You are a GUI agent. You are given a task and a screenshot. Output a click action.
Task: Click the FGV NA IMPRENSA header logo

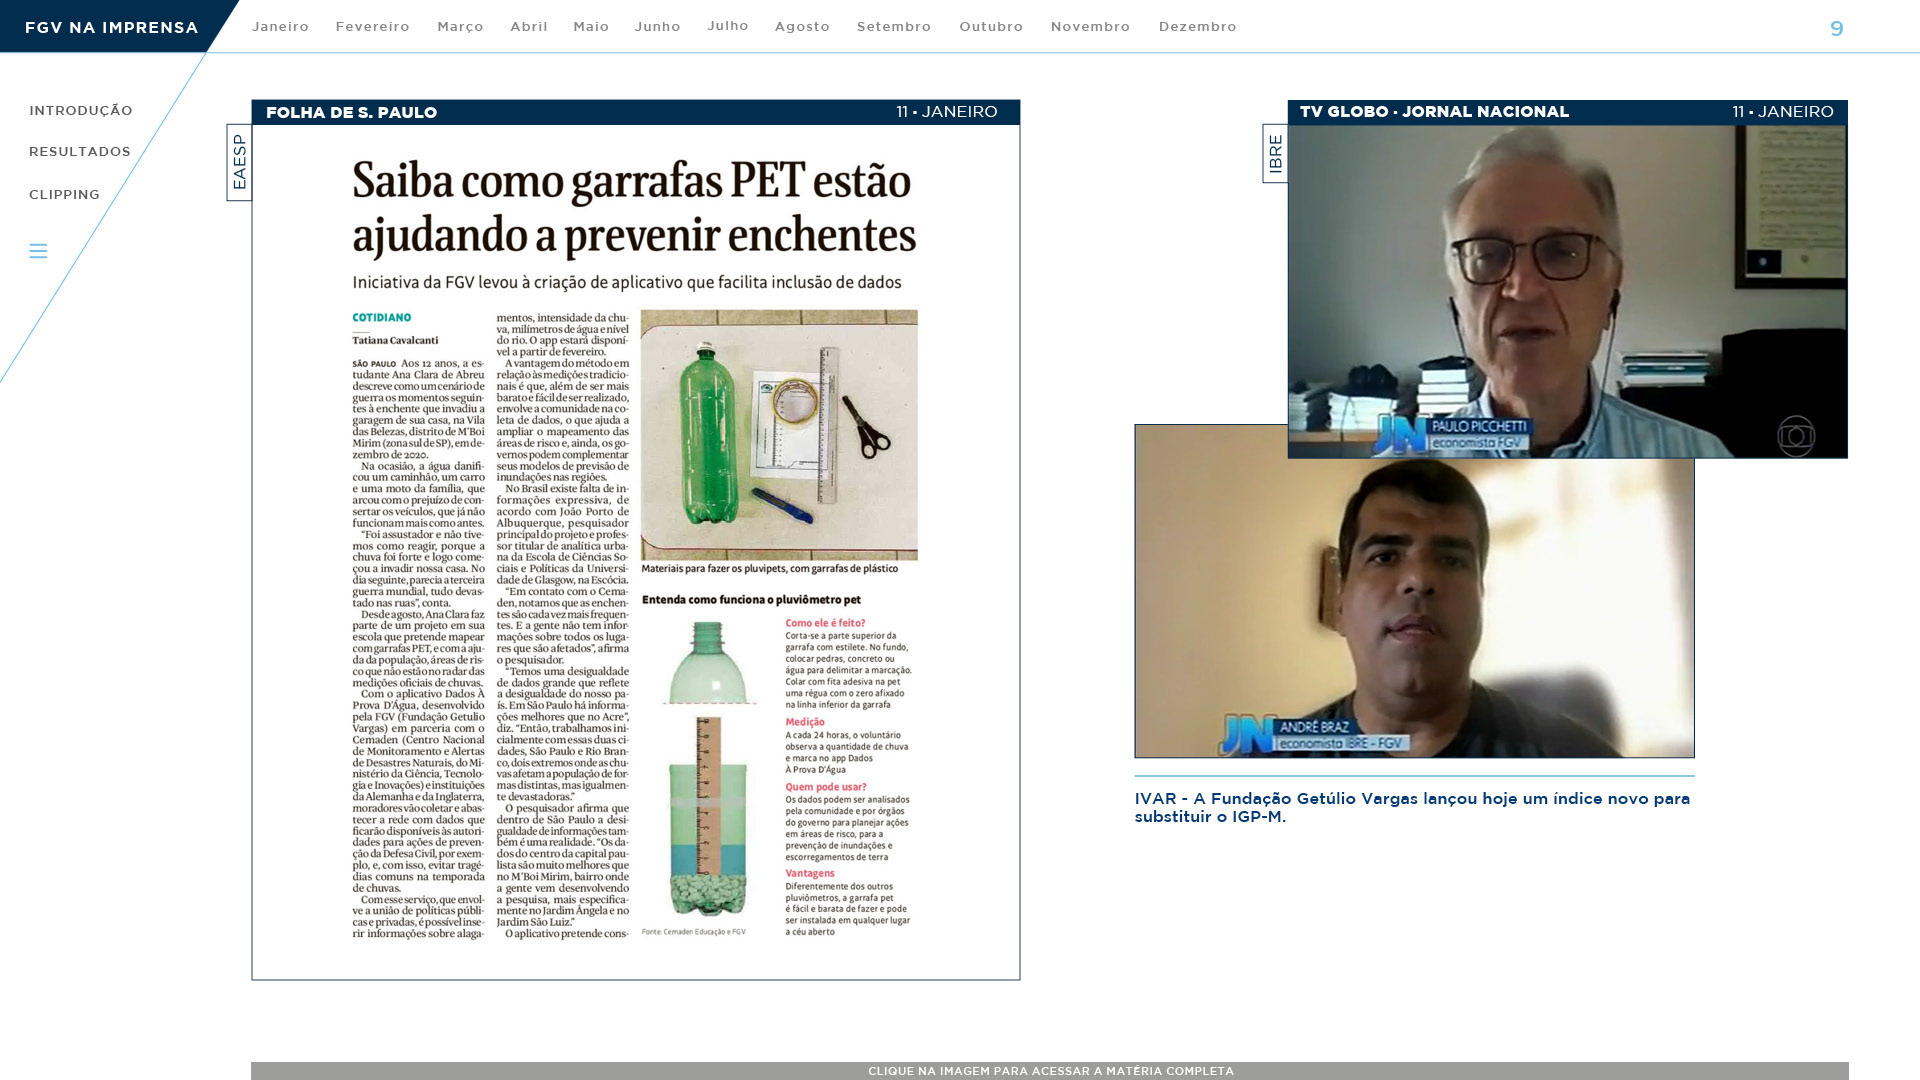point(111,27)
